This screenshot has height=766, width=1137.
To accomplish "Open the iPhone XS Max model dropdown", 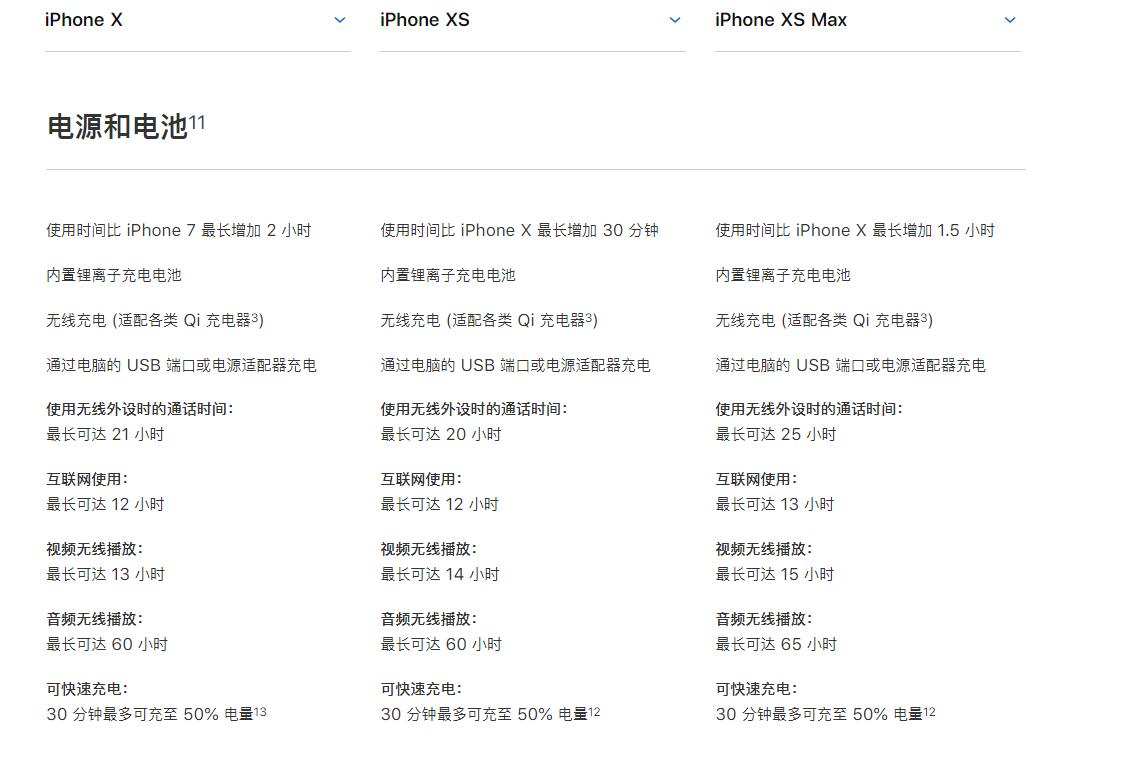I will pyautogui.click(x=867, y=20).
